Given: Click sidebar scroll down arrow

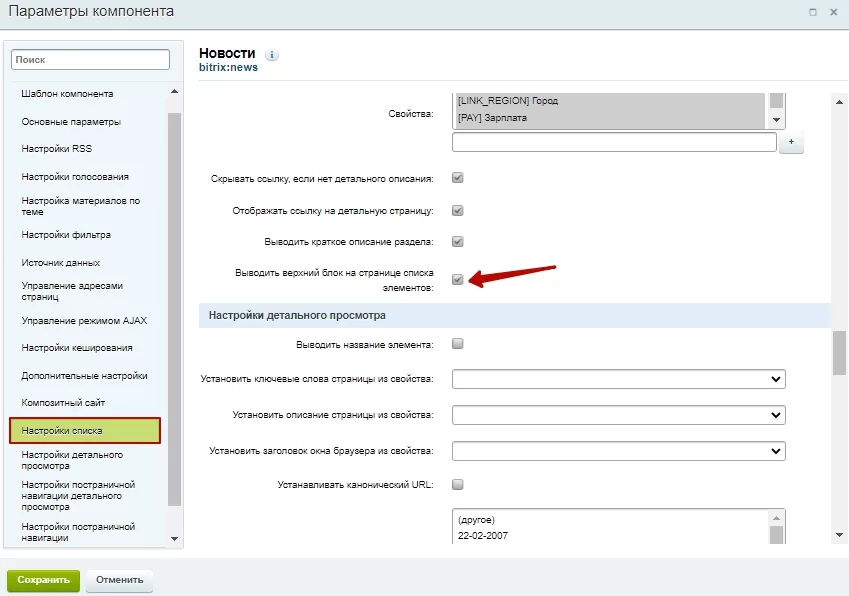Looking at the screenshot, I should (x=174, y=539).
